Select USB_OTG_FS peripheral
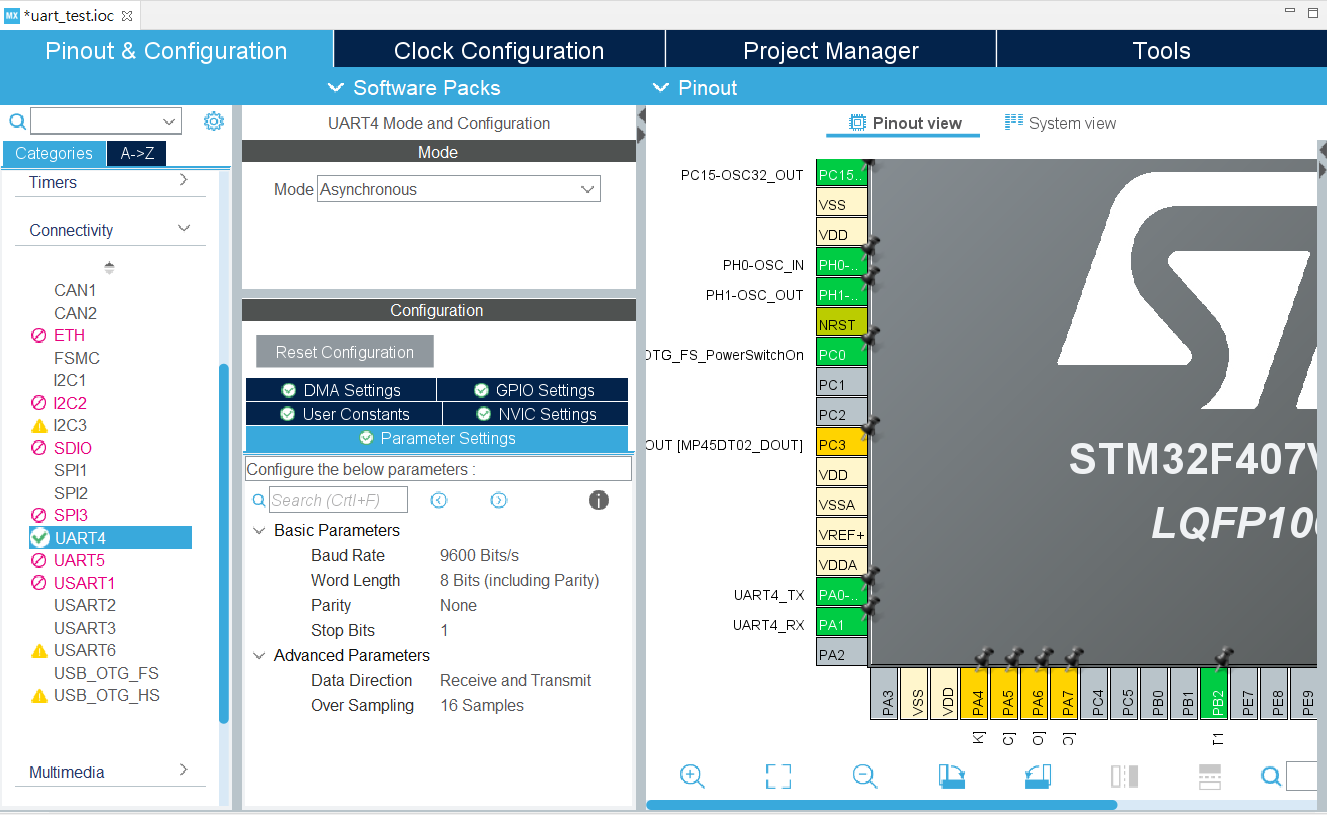Viewport: 1327px width, 815px height. coord(106,673)
